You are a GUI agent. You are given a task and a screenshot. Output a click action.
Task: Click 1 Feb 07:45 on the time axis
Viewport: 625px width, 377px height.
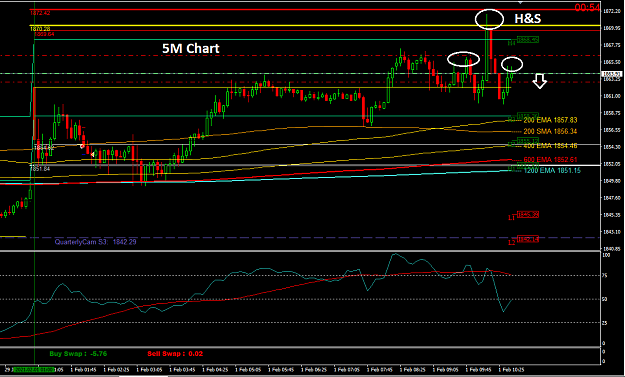pos(380,369)
